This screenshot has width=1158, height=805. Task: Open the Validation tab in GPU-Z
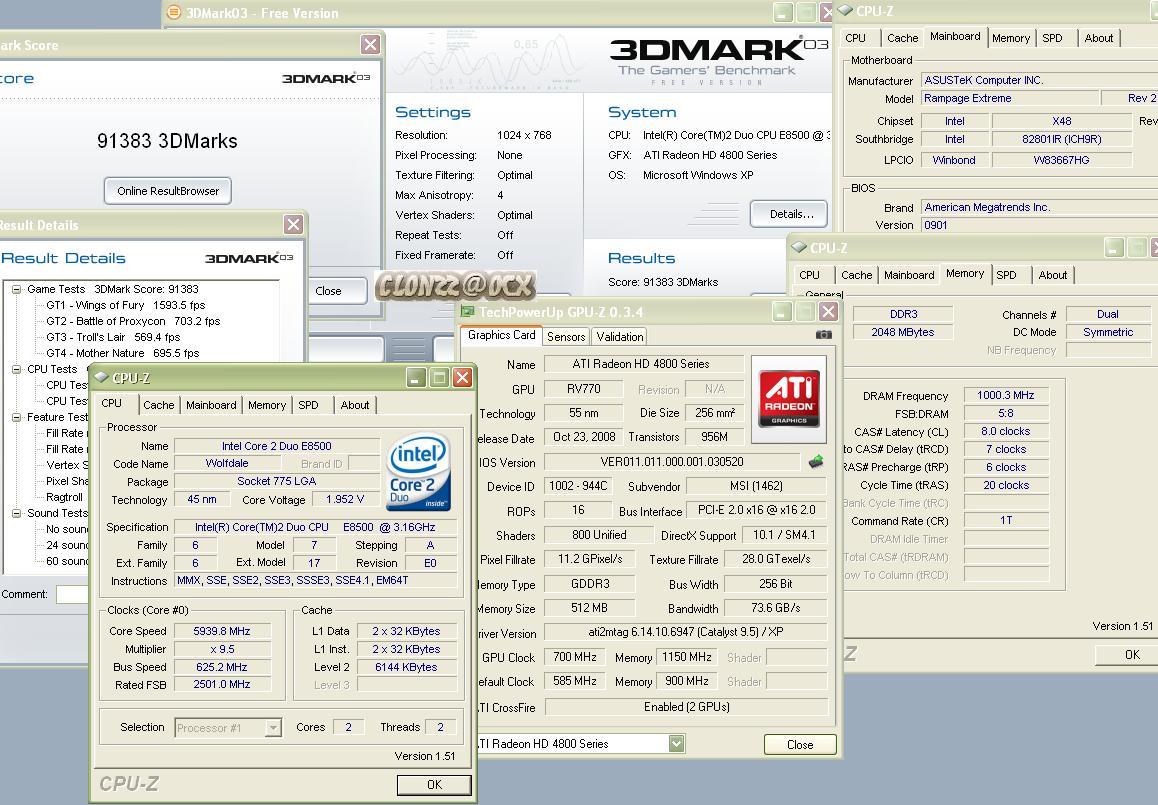click(x=620, y=337)
